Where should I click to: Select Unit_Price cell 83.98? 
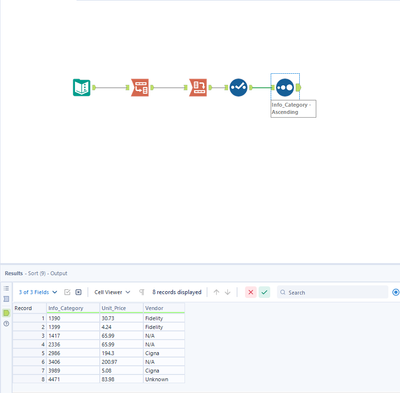(121, 379)
